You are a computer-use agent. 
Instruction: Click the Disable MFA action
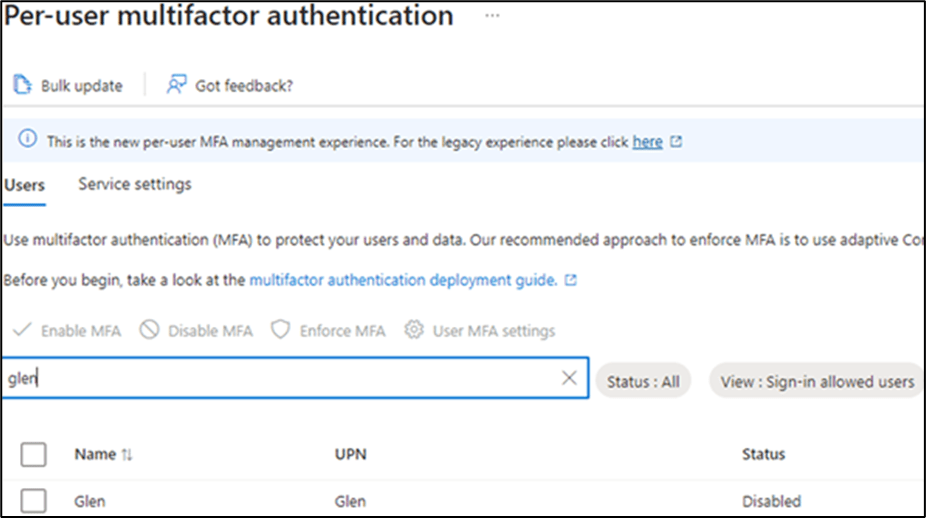[197, 331]
